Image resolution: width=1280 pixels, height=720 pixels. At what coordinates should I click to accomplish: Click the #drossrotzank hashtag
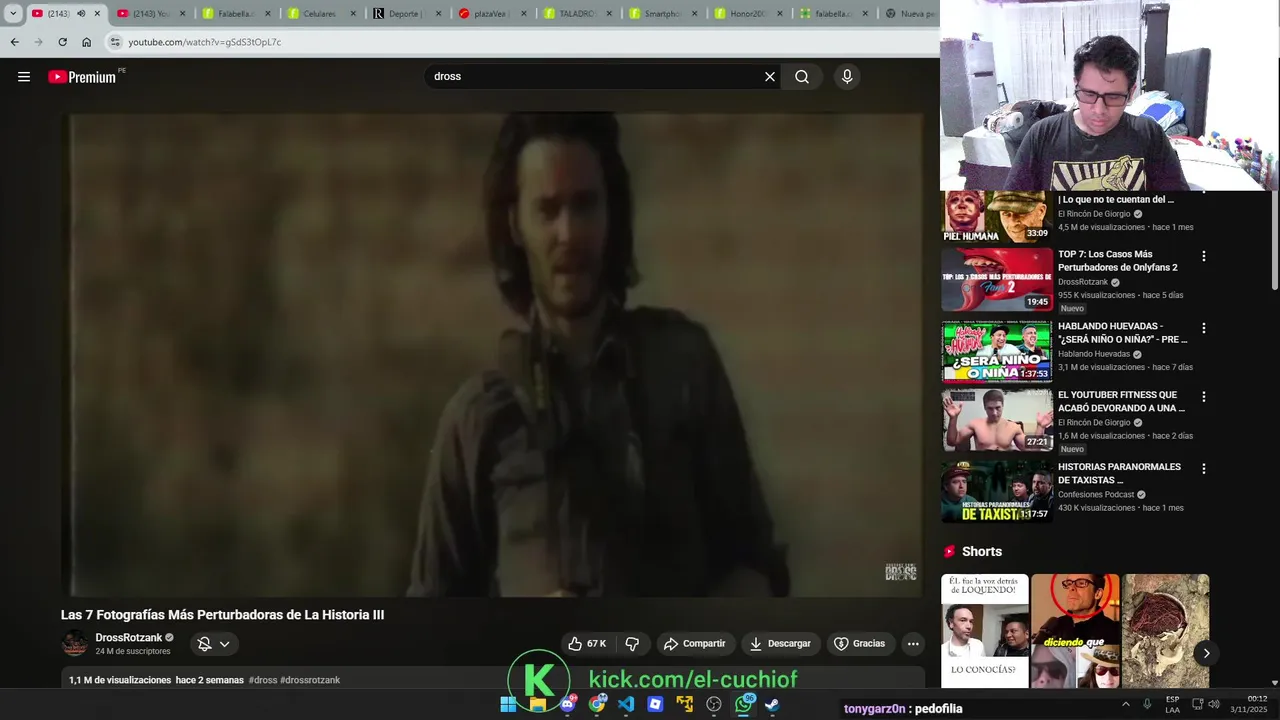(x=310, y=680)
